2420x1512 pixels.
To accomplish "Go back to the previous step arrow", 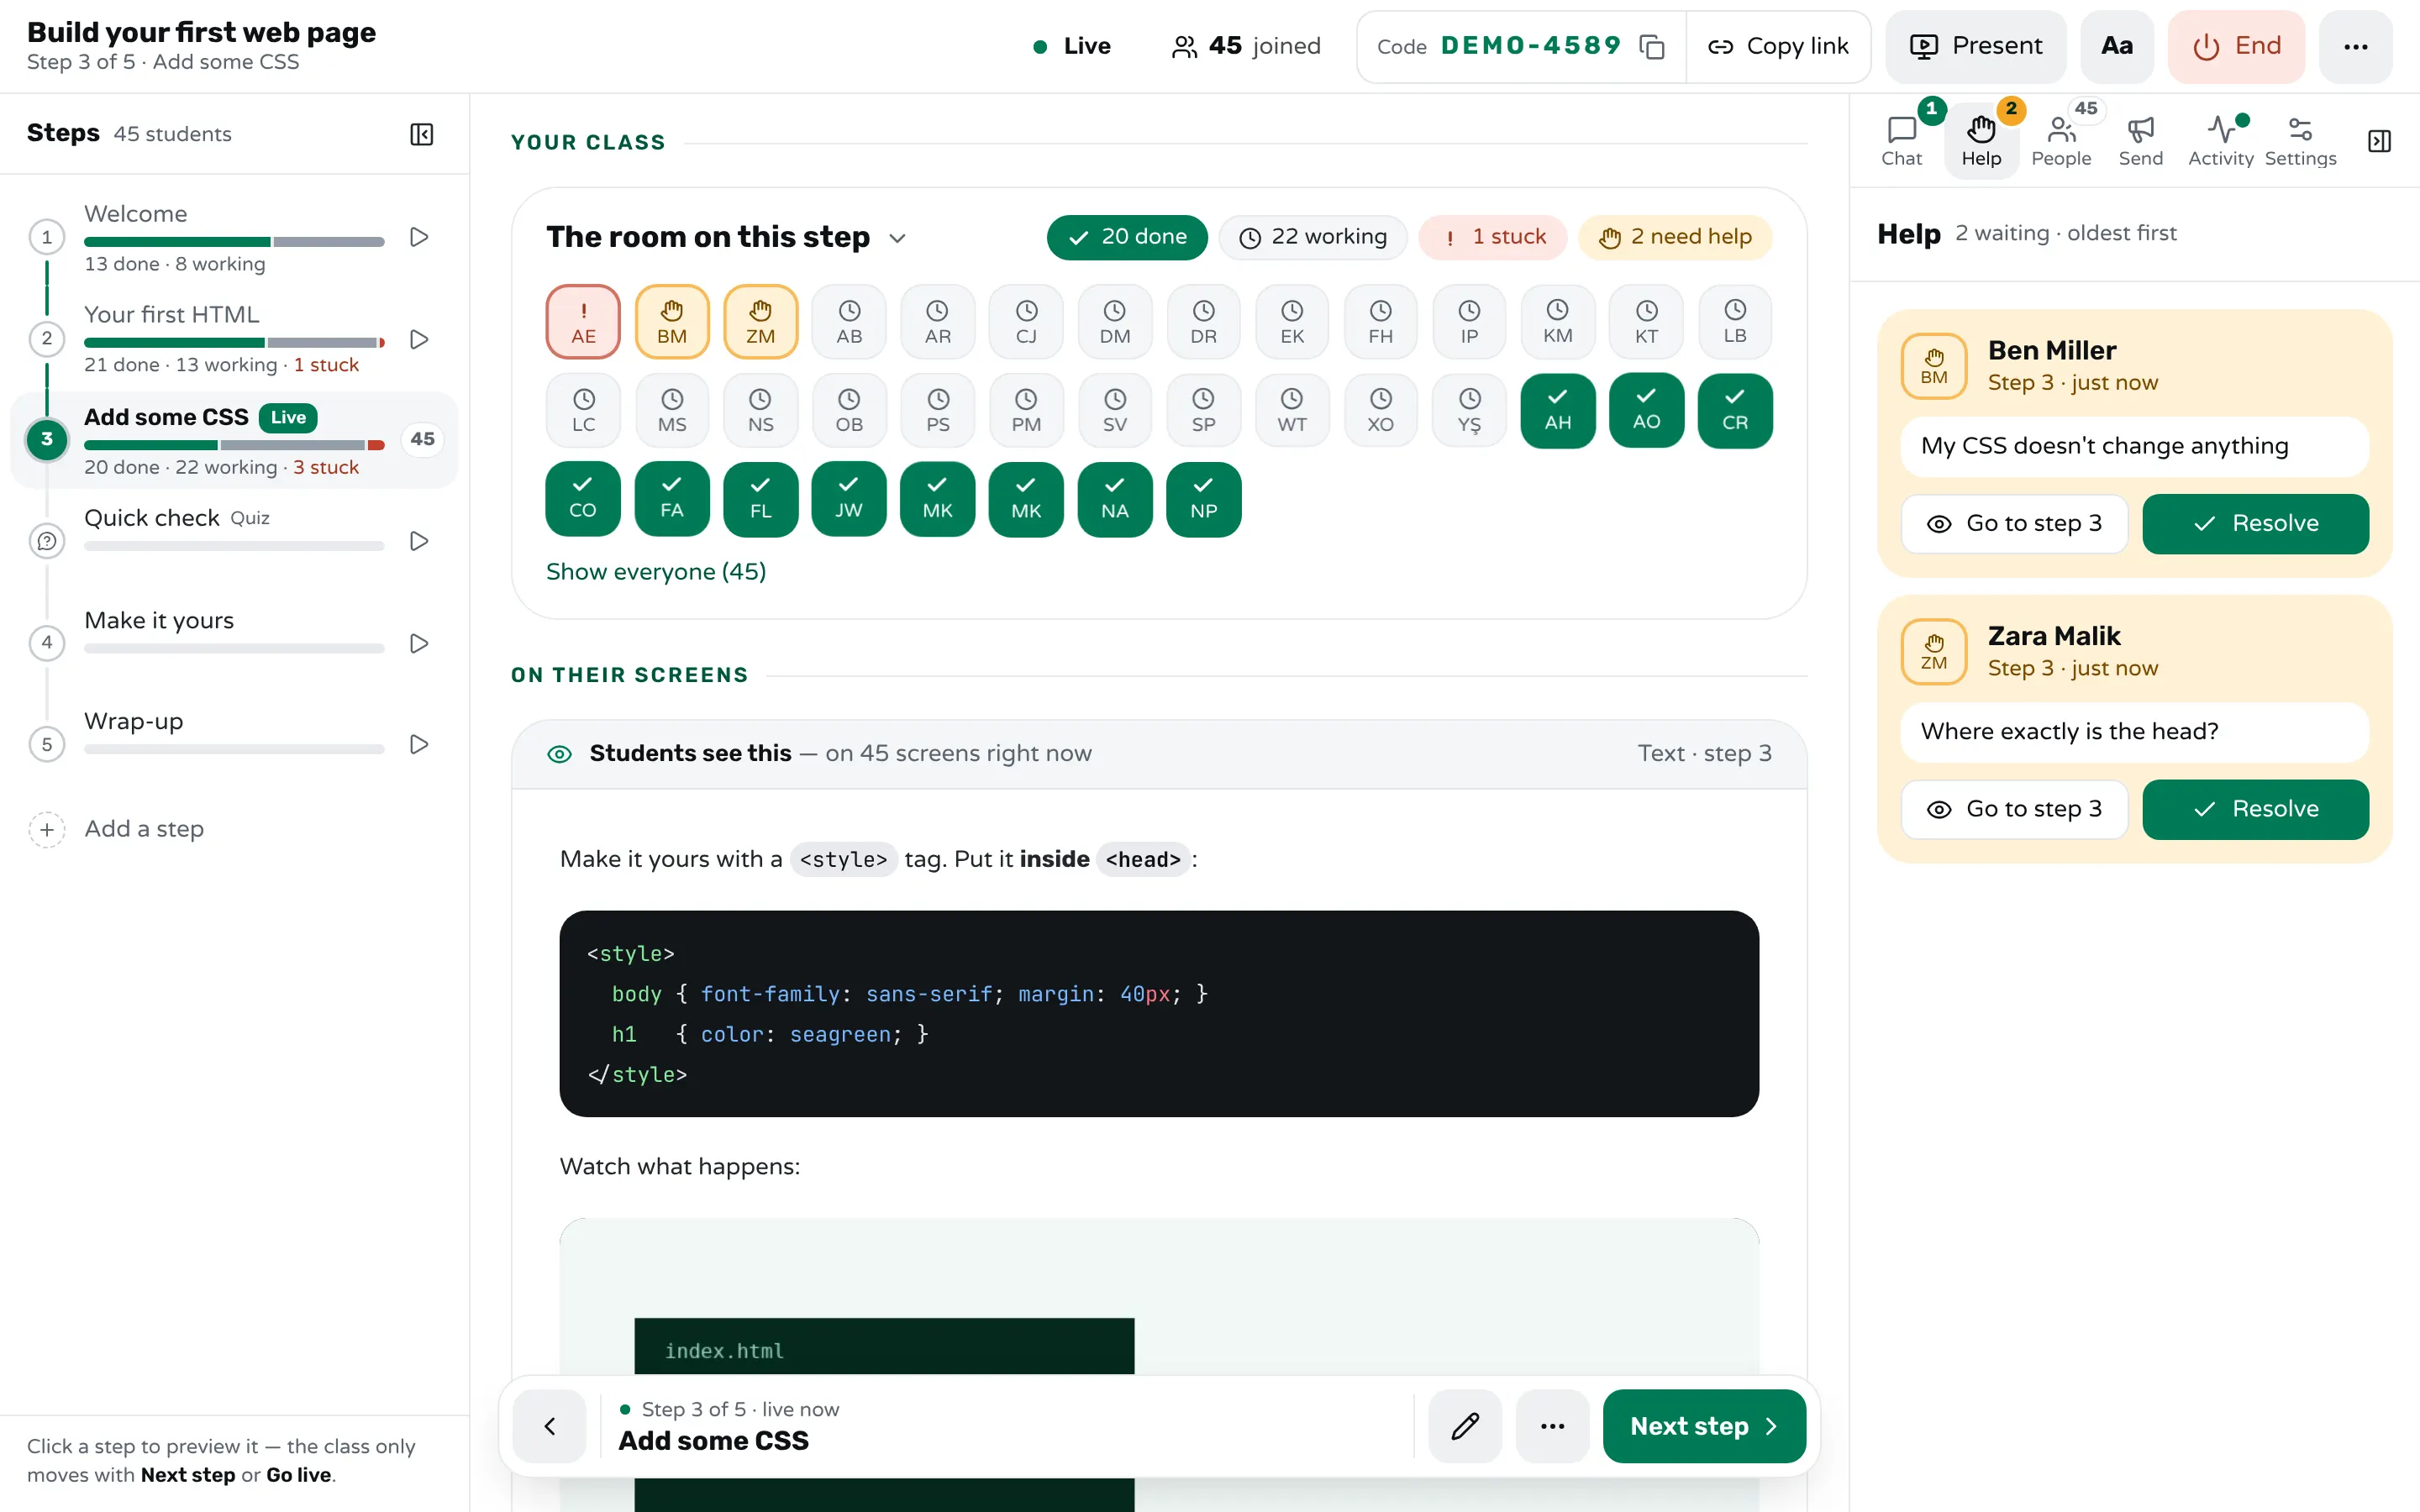I will pos(549,1425).
